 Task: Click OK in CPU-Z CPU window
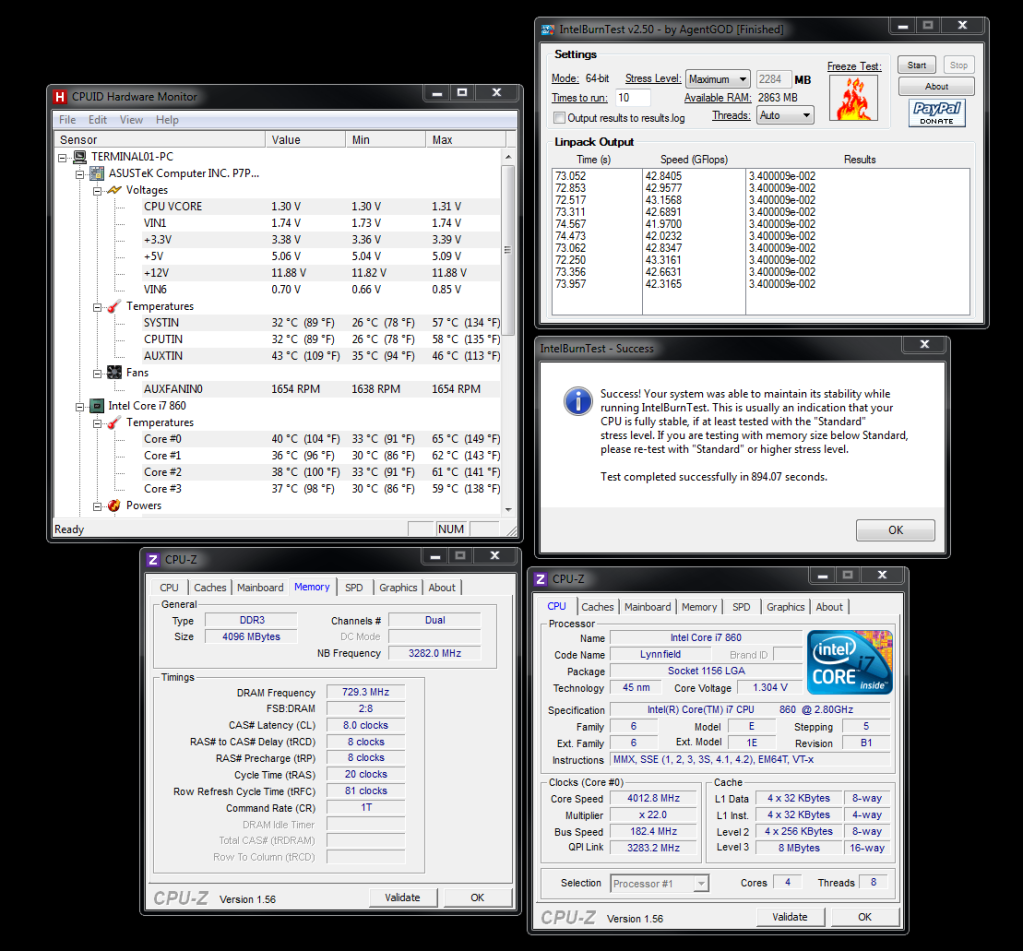pos(865,917)
